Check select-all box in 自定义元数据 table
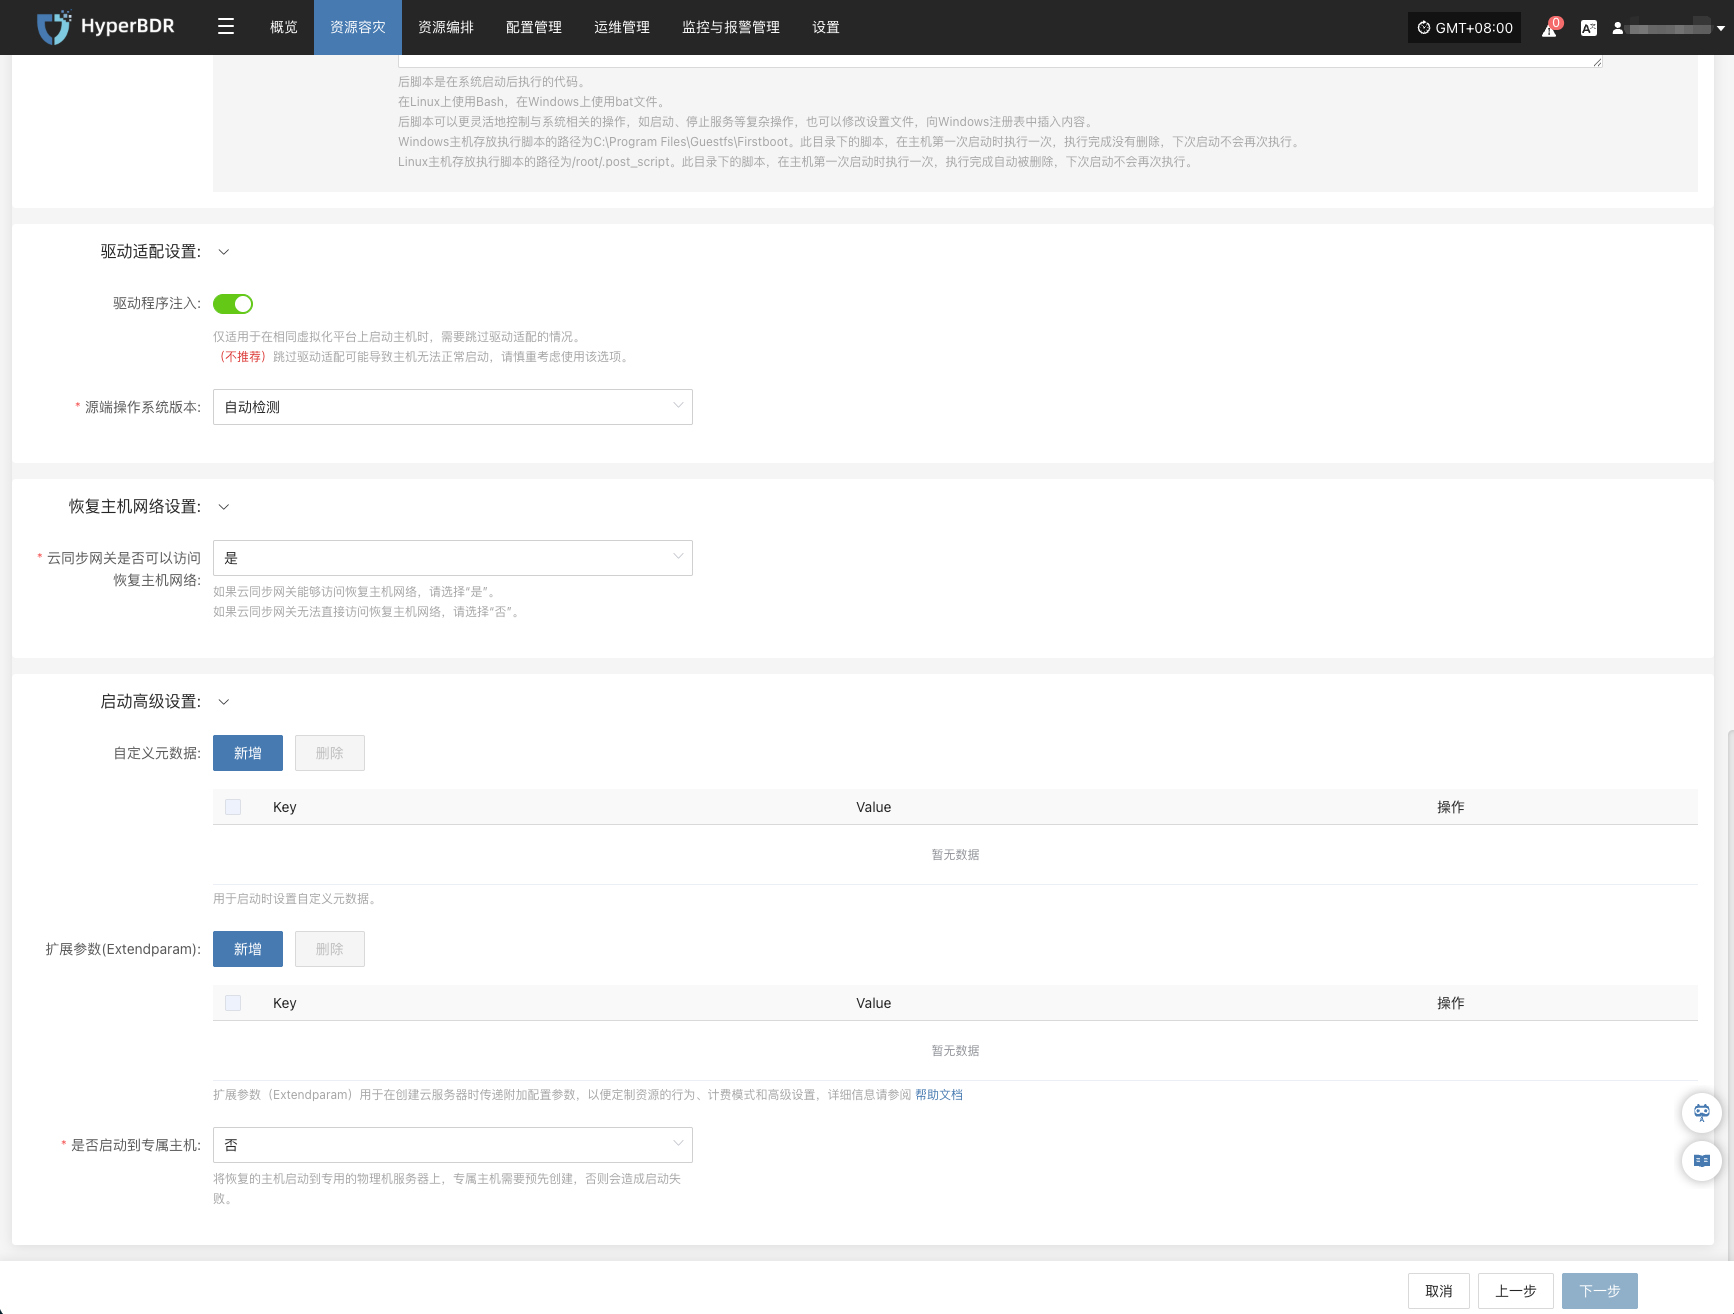The image size is (1734, 1314). click(x=233, y=807)
